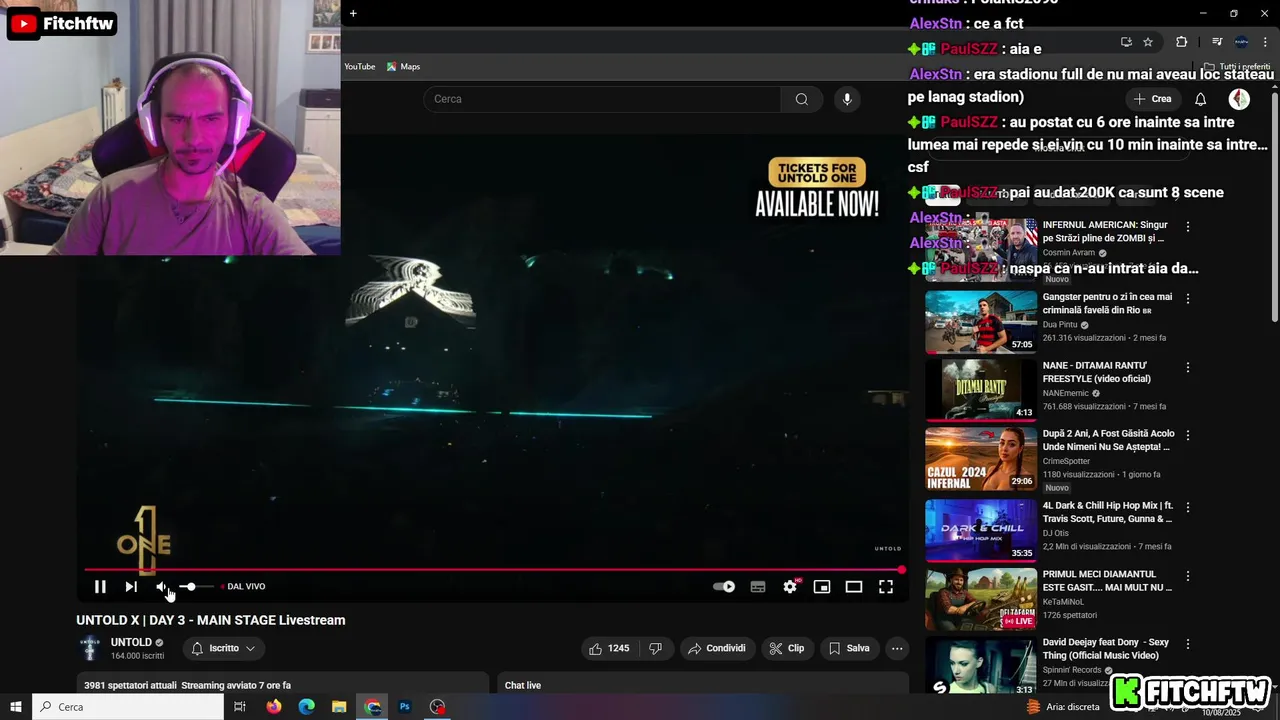1280x720 pixels.
Task: Open the UNTOLD channel avatar
Action: click(x=90, y=648)
